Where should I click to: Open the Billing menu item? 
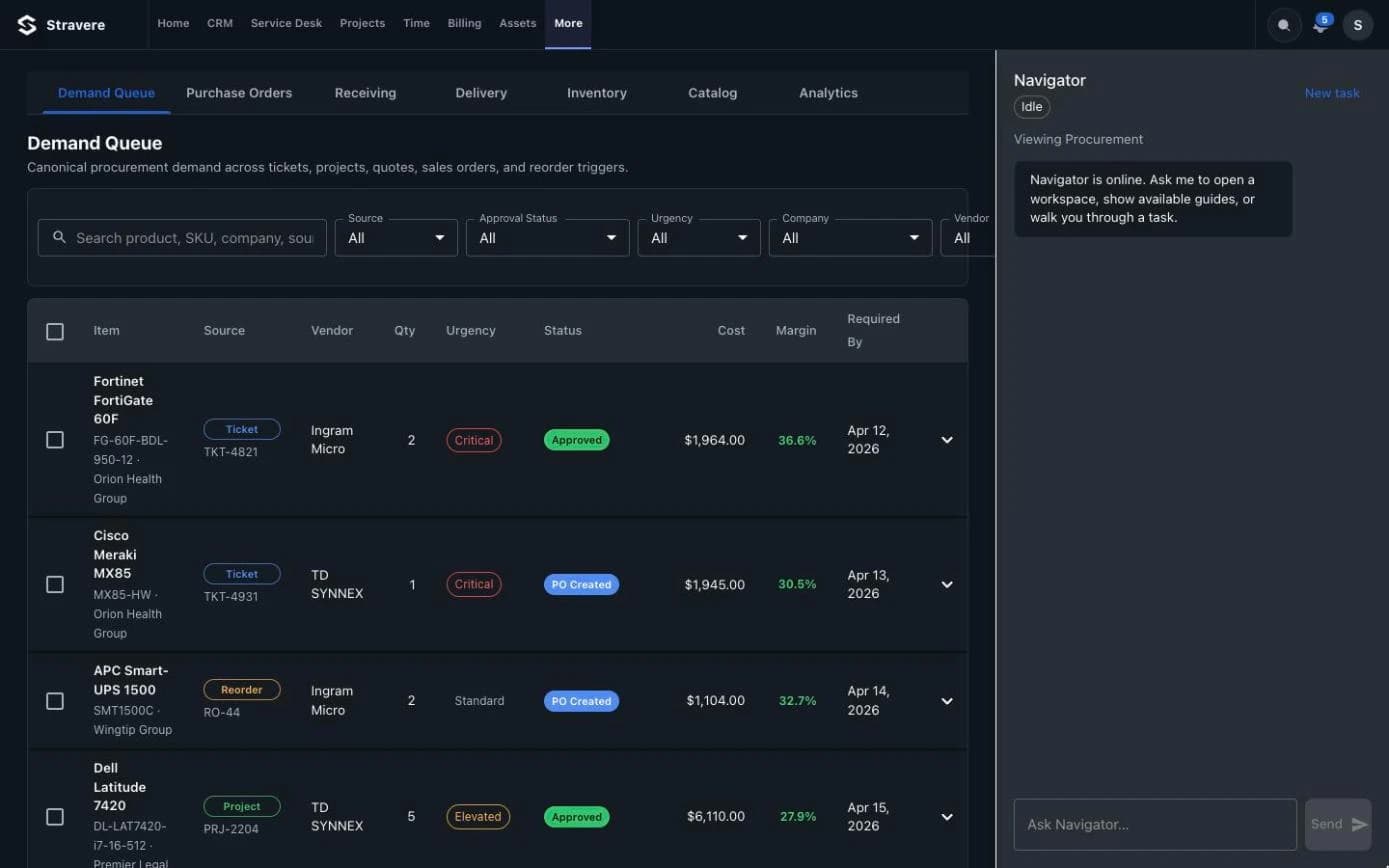pos(464,23)
